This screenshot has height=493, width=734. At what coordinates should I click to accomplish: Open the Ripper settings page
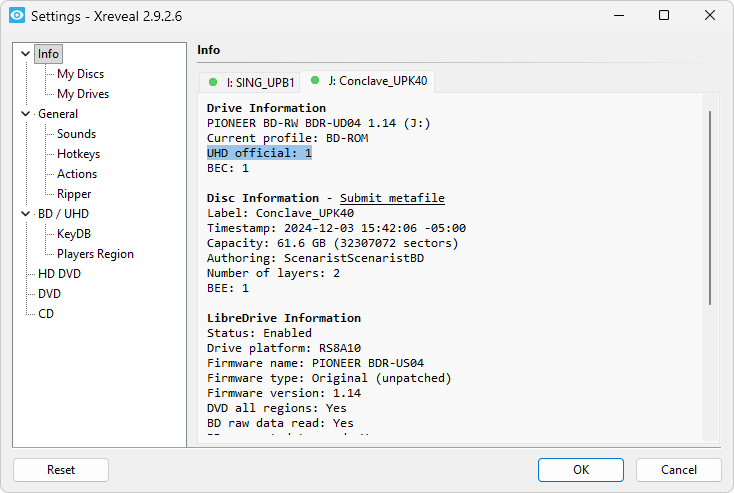click(x=74, y=194)
